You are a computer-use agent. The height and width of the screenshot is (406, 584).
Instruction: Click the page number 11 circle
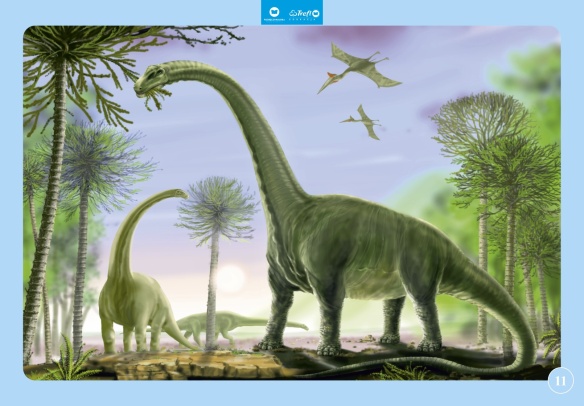[x=561, y=381]
